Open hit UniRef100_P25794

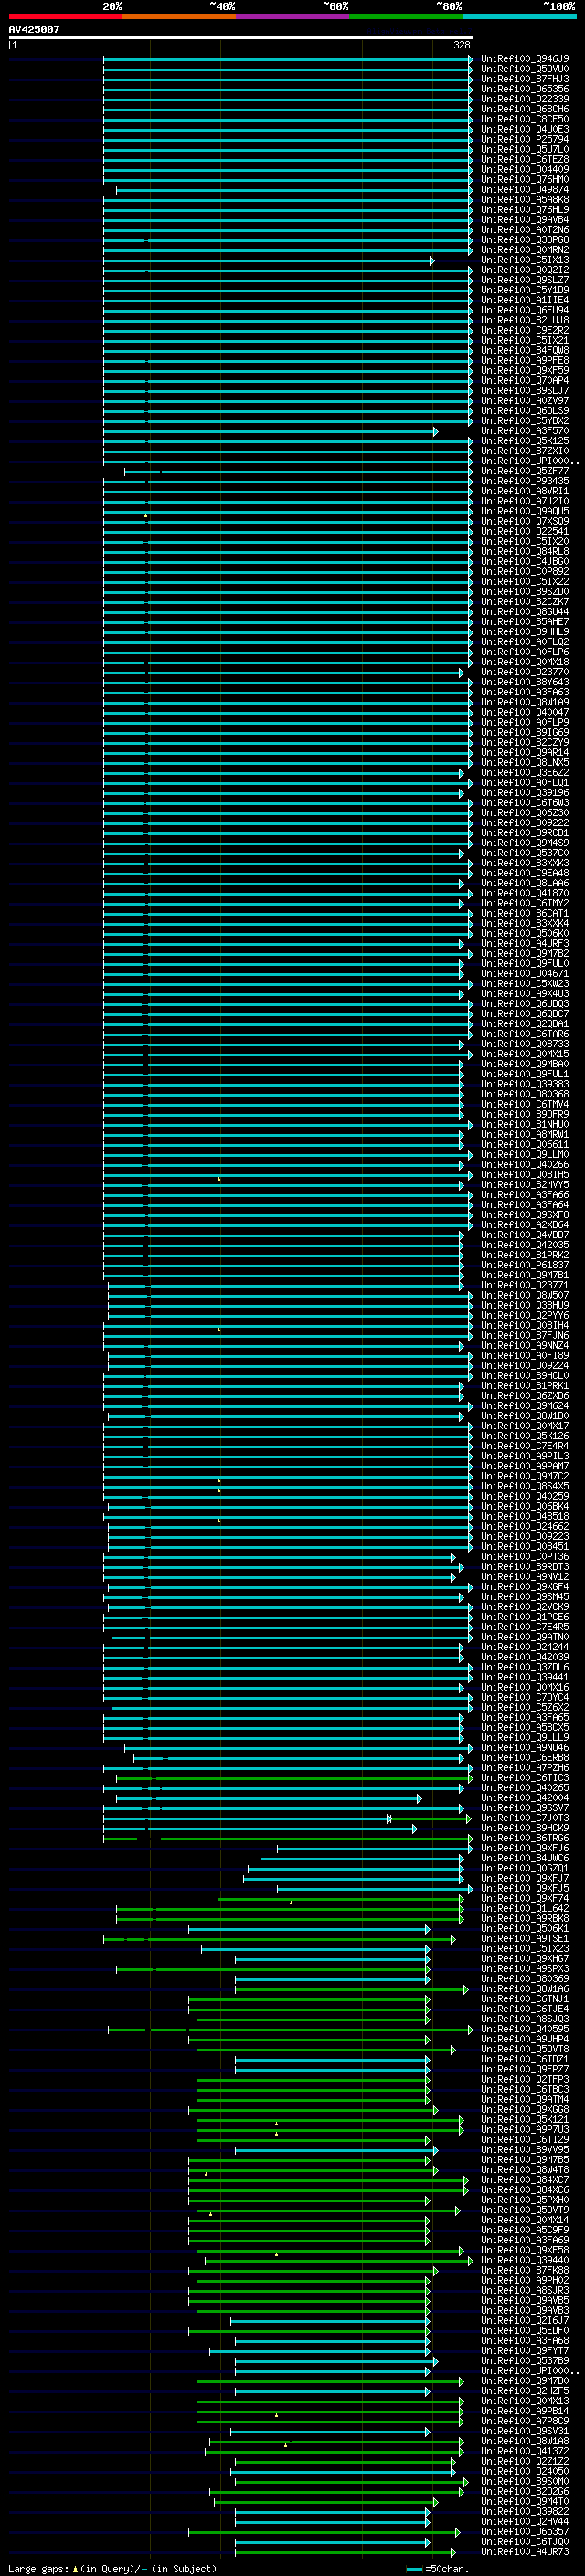[x=525, y=139]
